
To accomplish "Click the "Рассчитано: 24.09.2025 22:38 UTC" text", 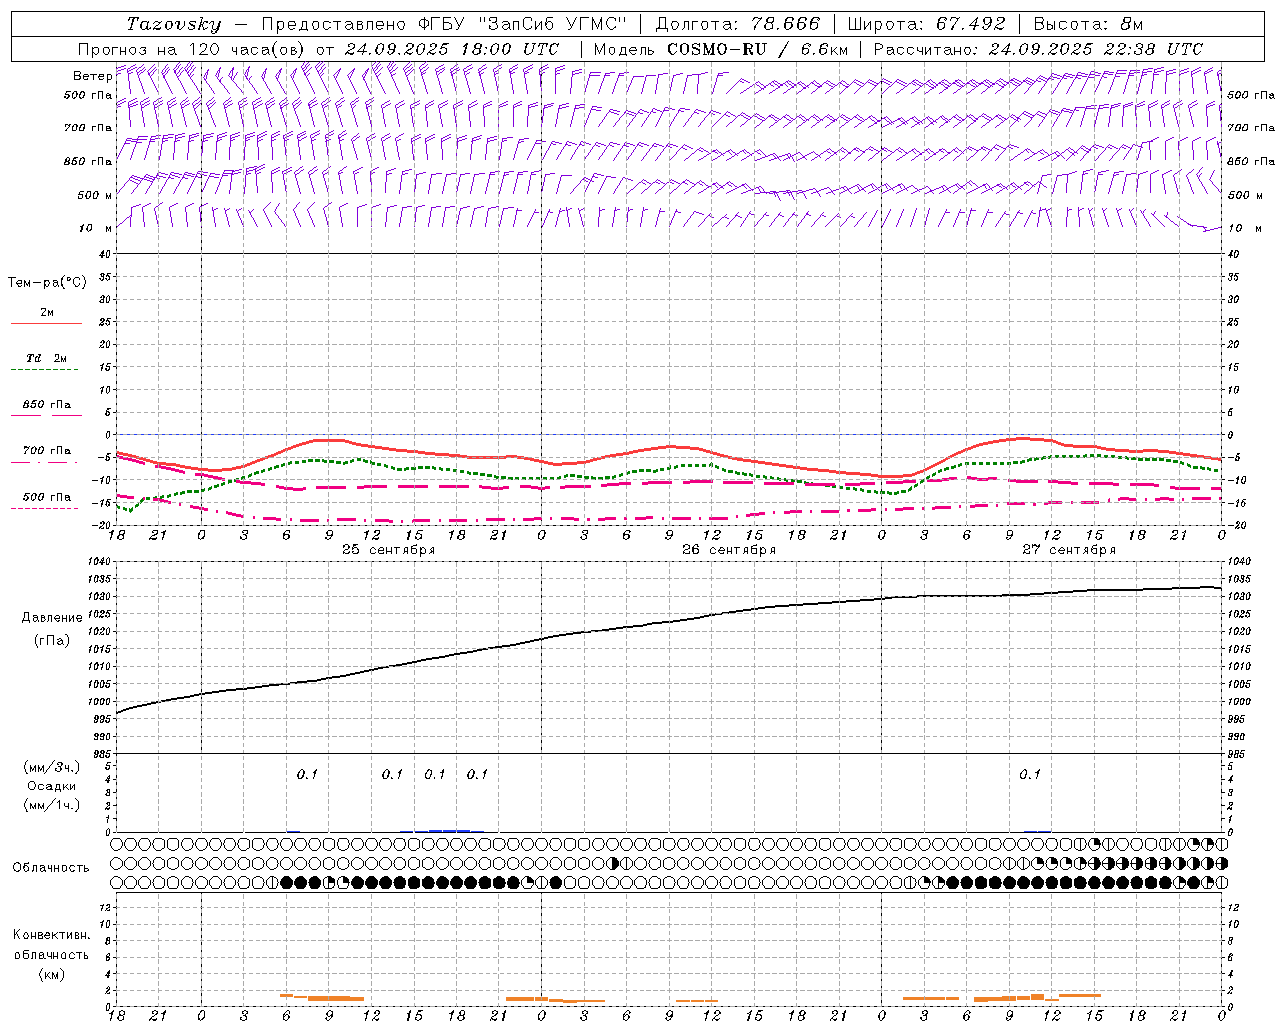I will 1038,49.
